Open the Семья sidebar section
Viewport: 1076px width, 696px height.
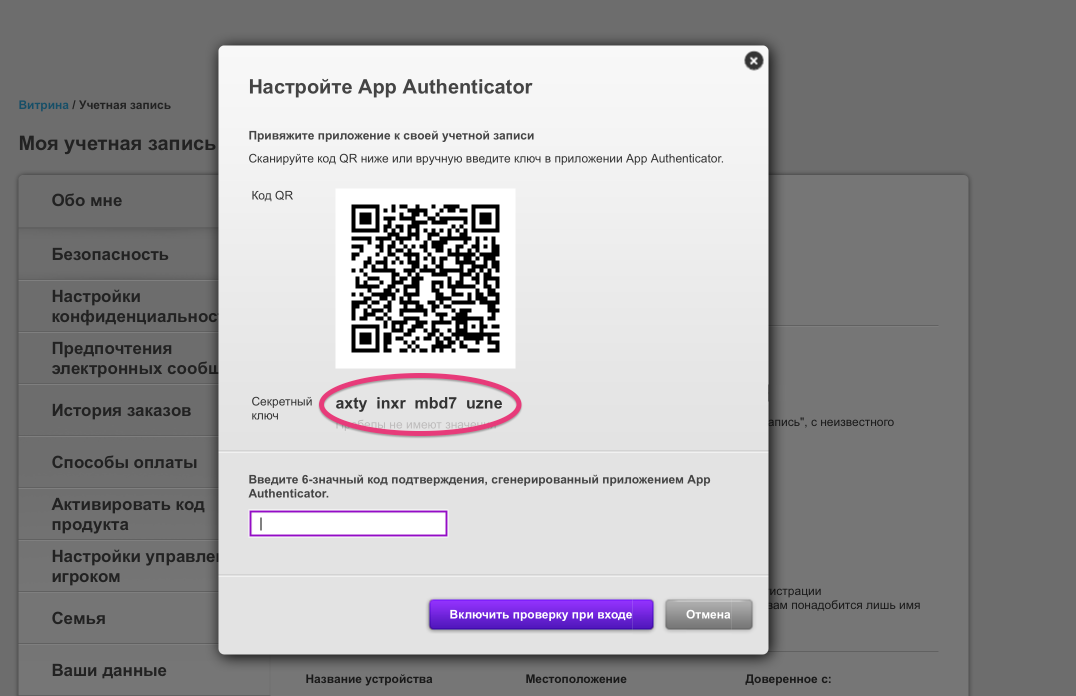point(119,618)
